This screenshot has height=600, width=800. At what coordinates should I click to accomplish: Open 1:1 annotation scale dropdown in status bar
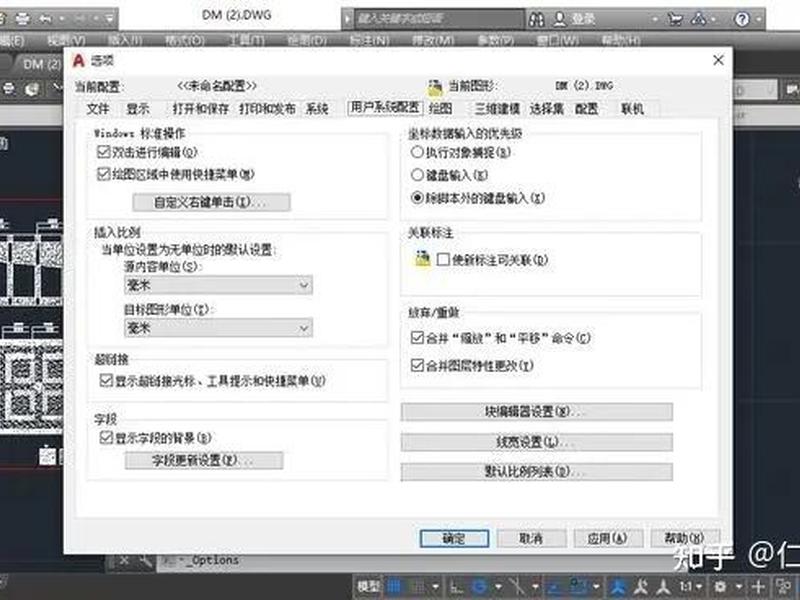pyautogui.click(x=691, y=587)
